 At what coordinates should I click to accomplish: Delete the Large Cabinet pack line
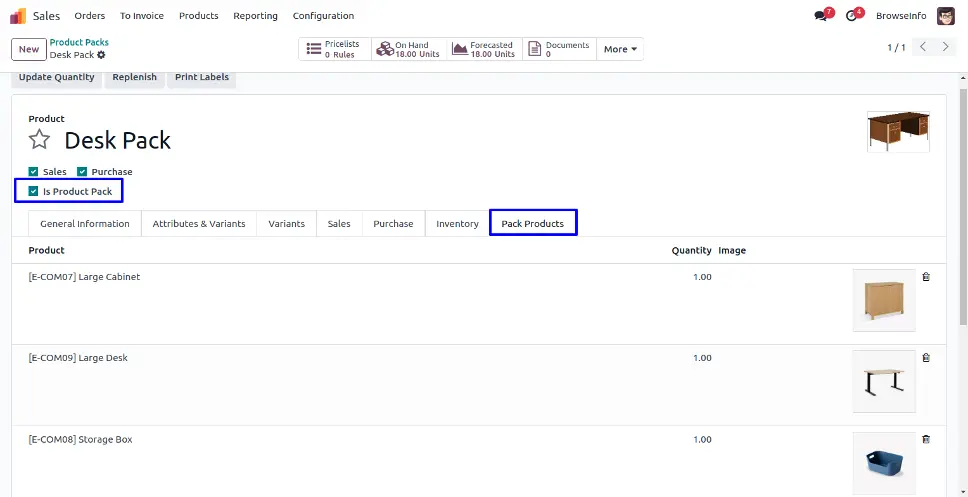pyautogui.click(x=925, y=277)
